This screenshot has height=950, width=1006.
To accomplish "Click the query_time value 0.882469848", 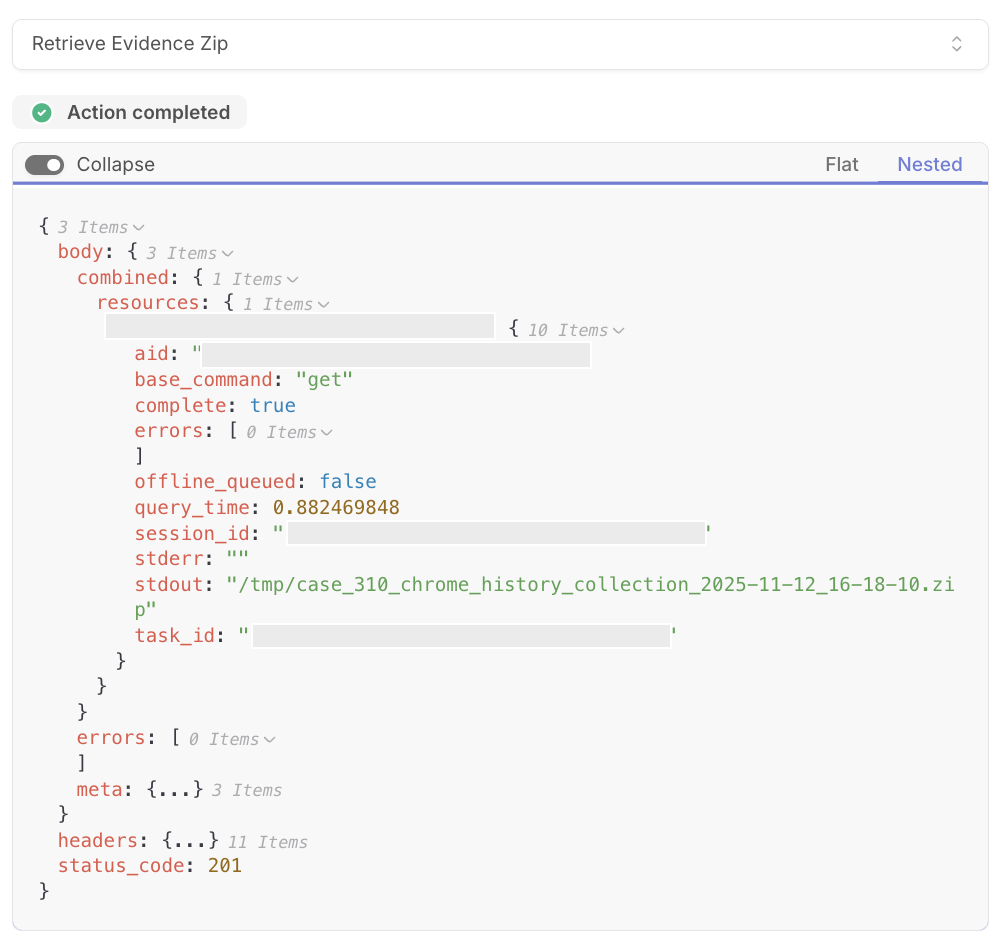I will click(336, 507).
